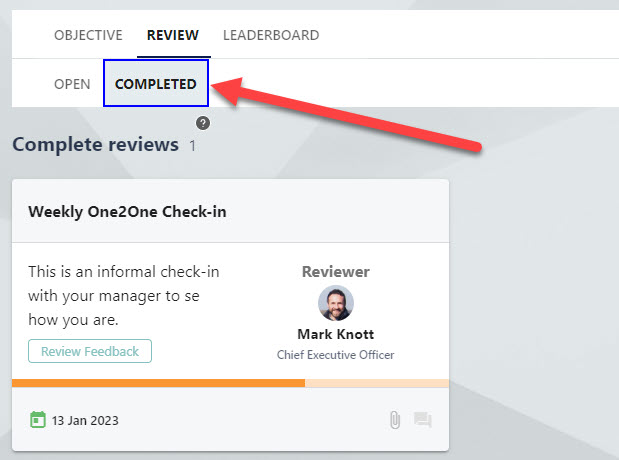Go to the LEADERBOARD tab
The height and width of the screenshot is (460, 619).
271,35
